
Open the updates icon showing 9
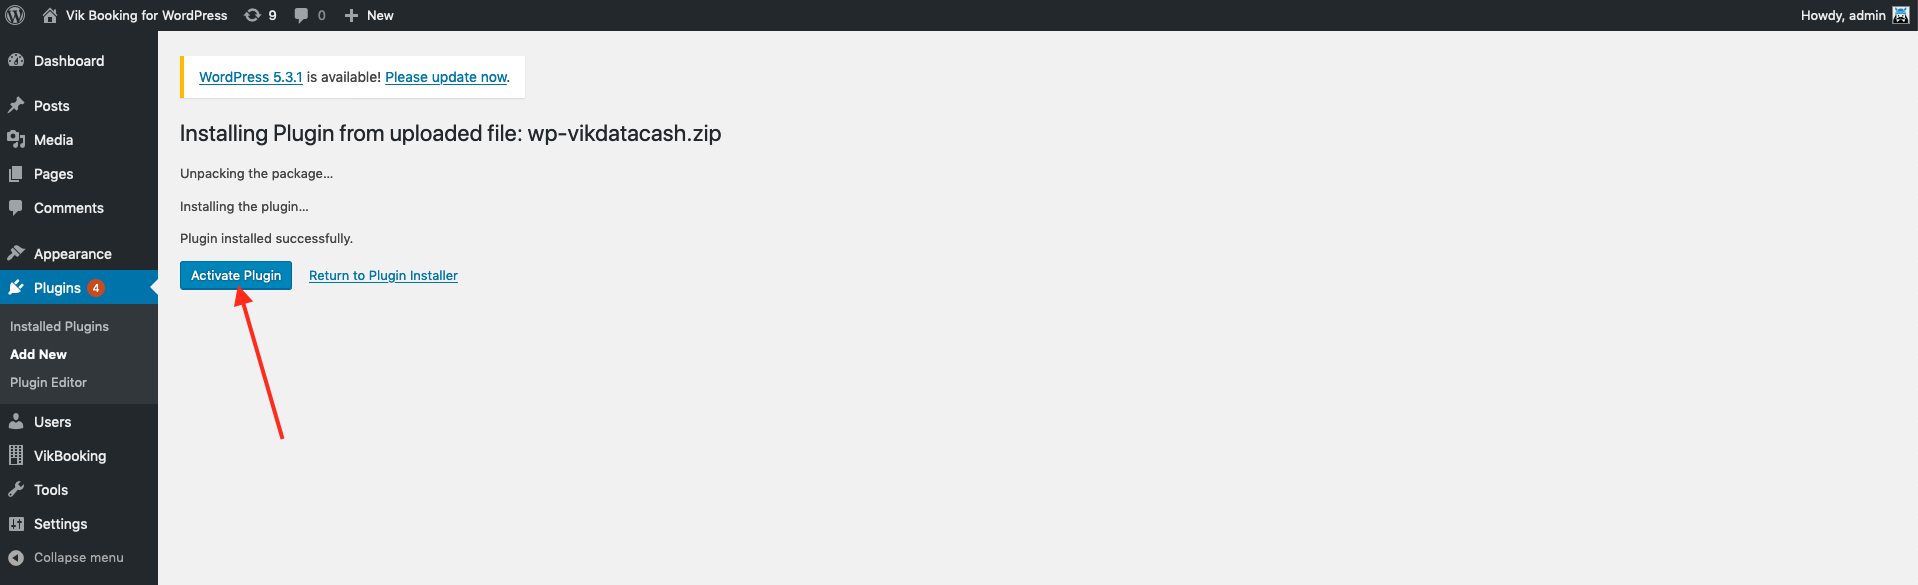coord(253,15)
